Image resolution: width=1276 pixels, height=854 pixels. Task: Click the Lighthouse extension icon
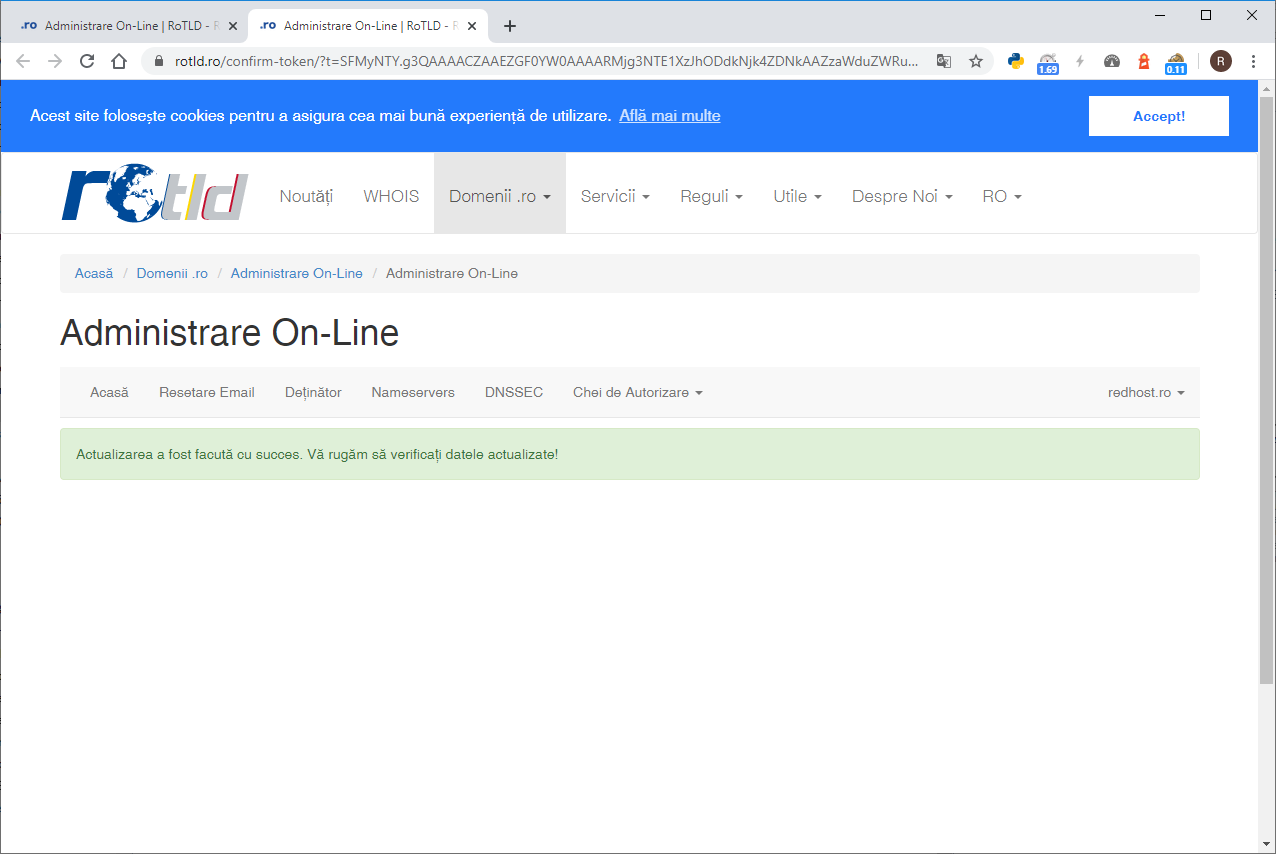[1144, 61]
